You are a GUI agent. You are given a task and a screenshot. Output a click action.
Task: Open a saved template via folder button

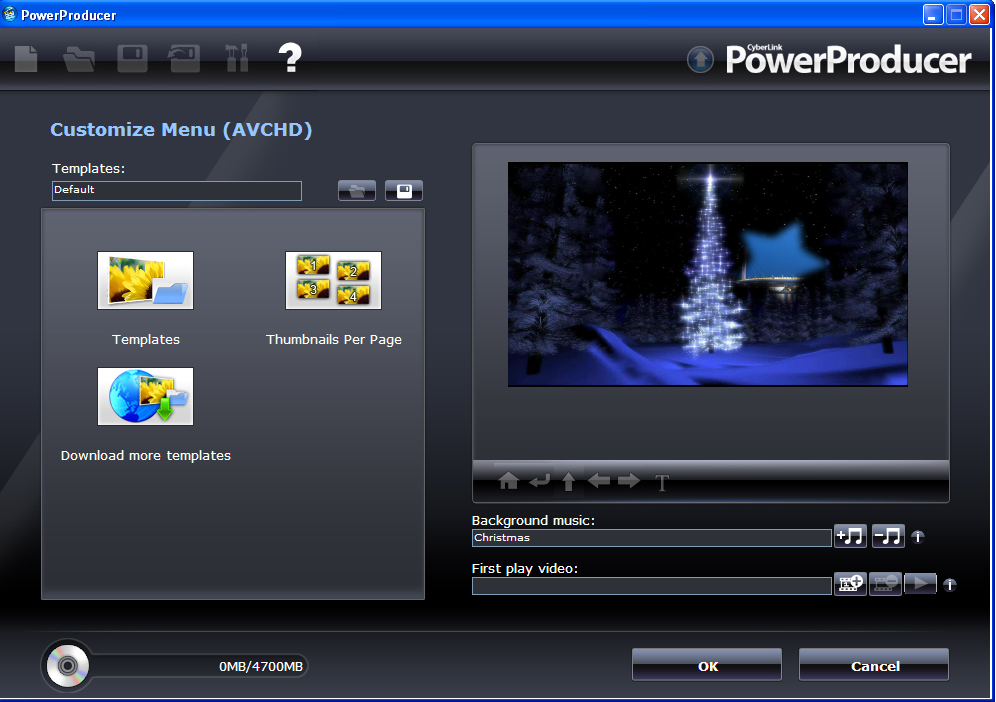[x=356, y=190]
